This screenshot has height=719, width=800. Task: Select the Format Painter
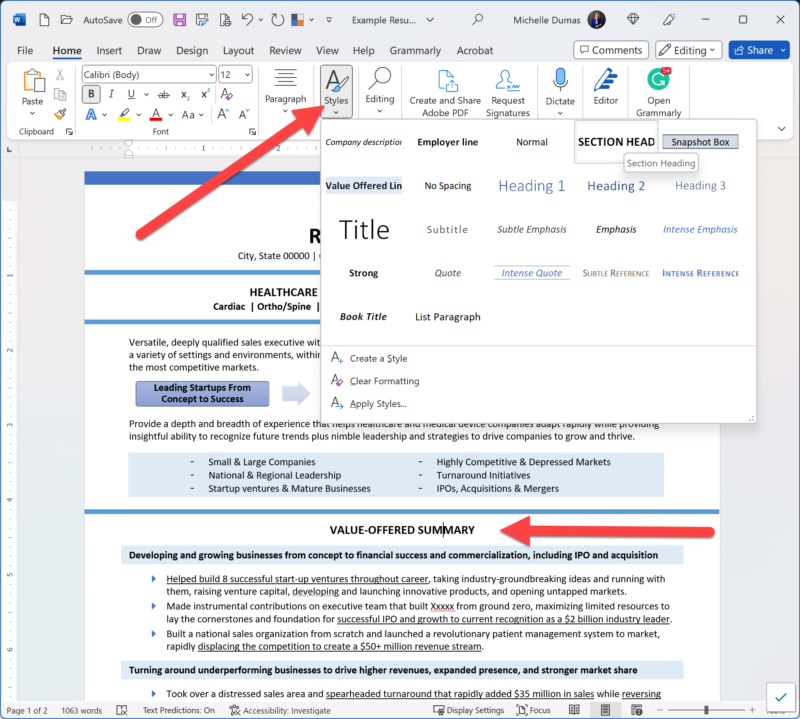point(60,113)
